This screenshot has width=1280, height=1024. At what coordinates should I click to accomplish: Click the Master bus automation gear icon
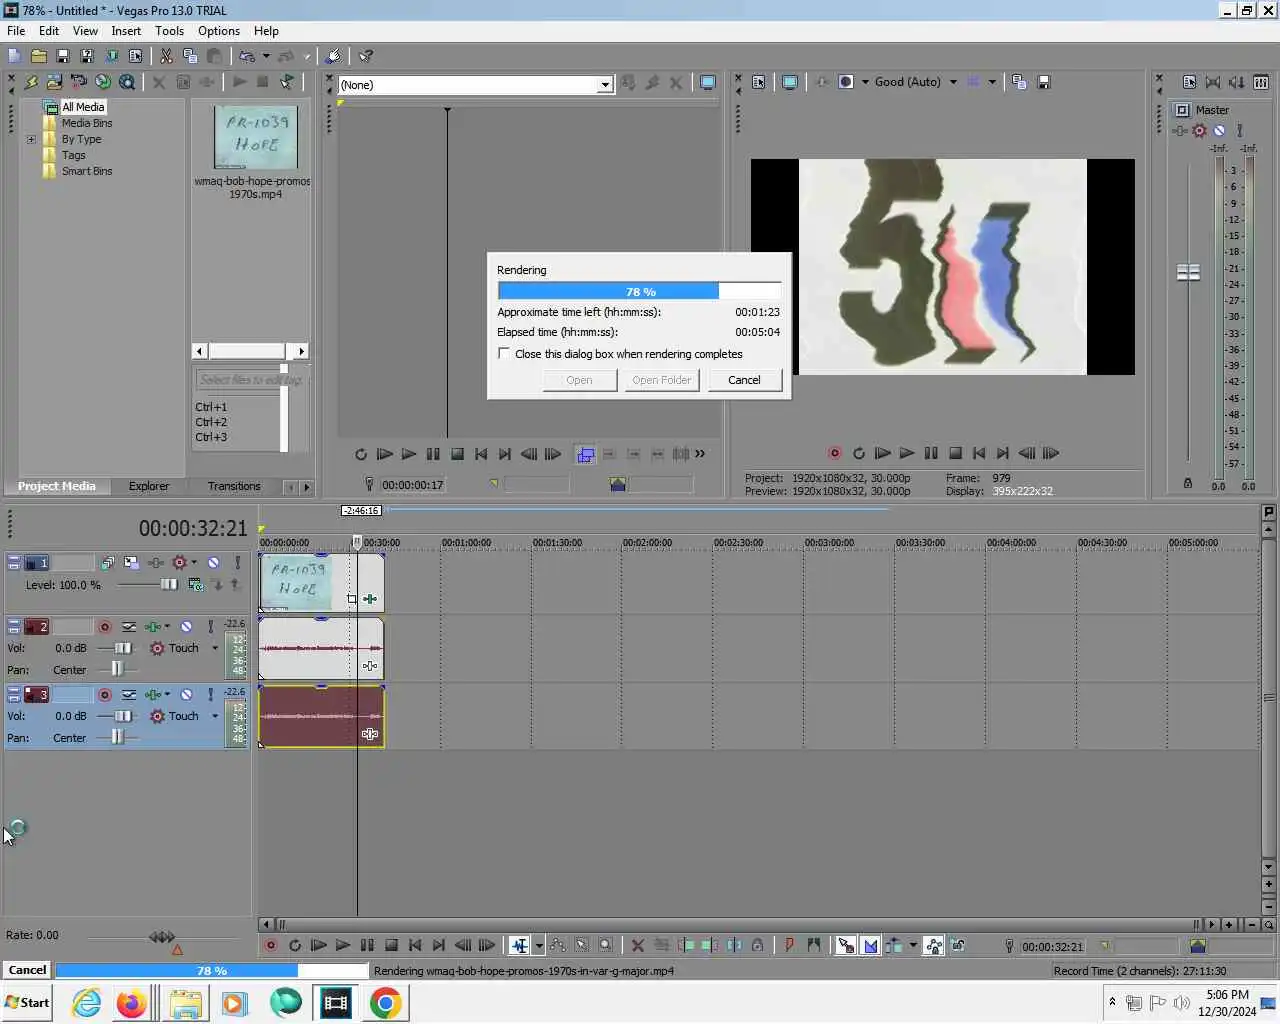tap(1199, 131)
